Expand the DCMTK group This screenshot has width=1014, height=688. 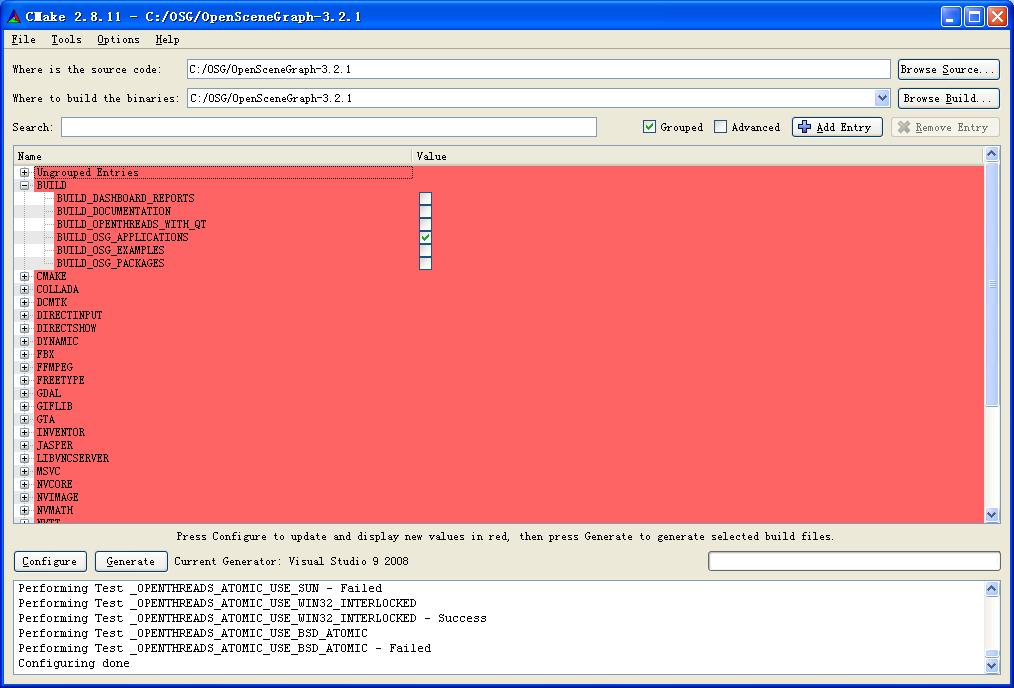(x=25, y=302)
